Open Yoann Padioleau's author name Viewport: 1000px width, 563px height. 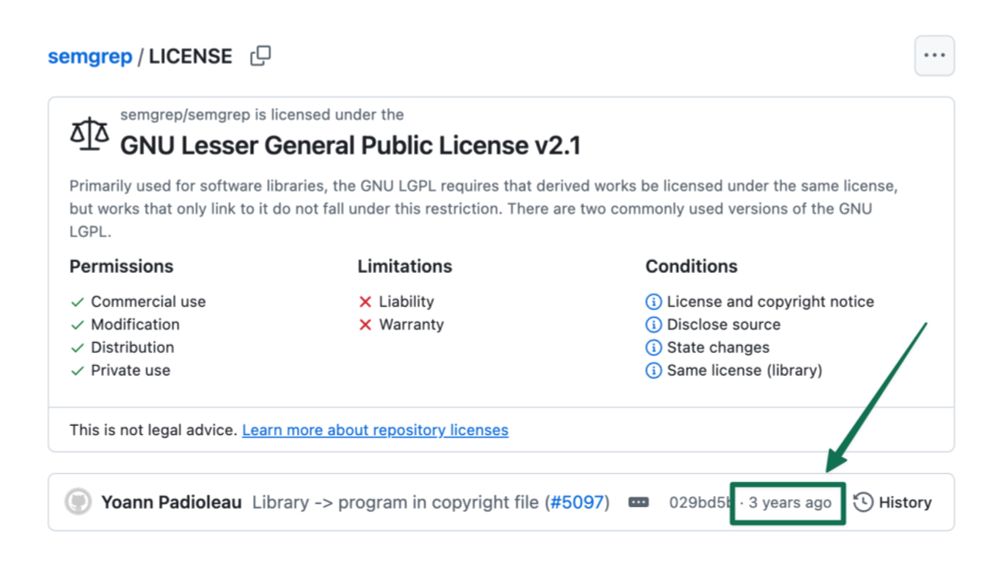coord(171,502)
